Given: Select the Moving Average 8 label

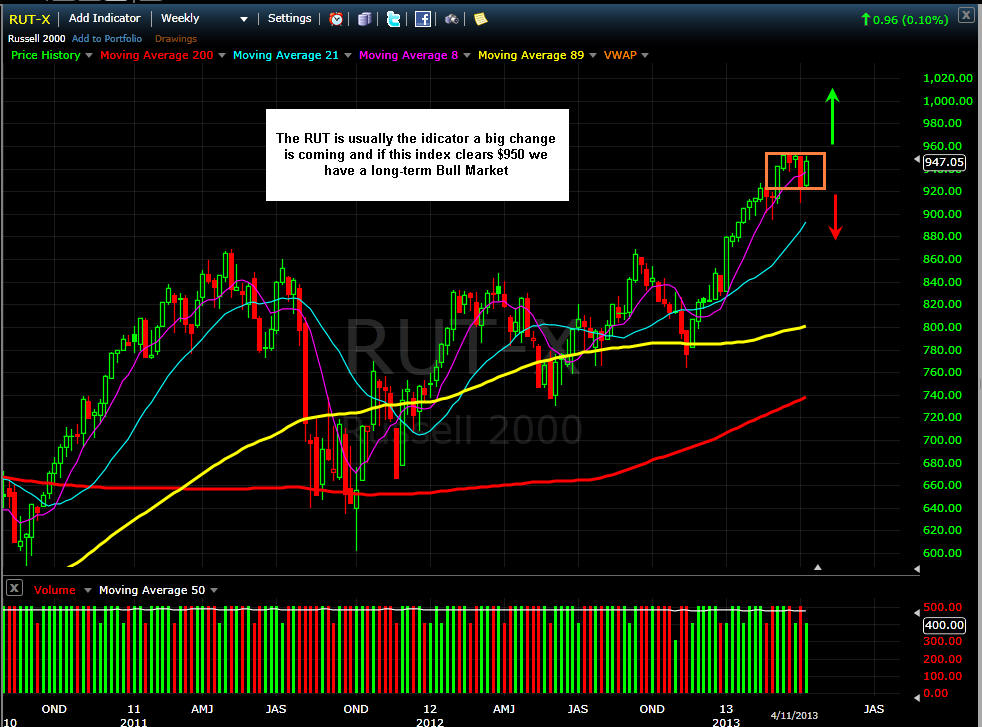Looking at the screenshot, I should click(x=408, y=55).
